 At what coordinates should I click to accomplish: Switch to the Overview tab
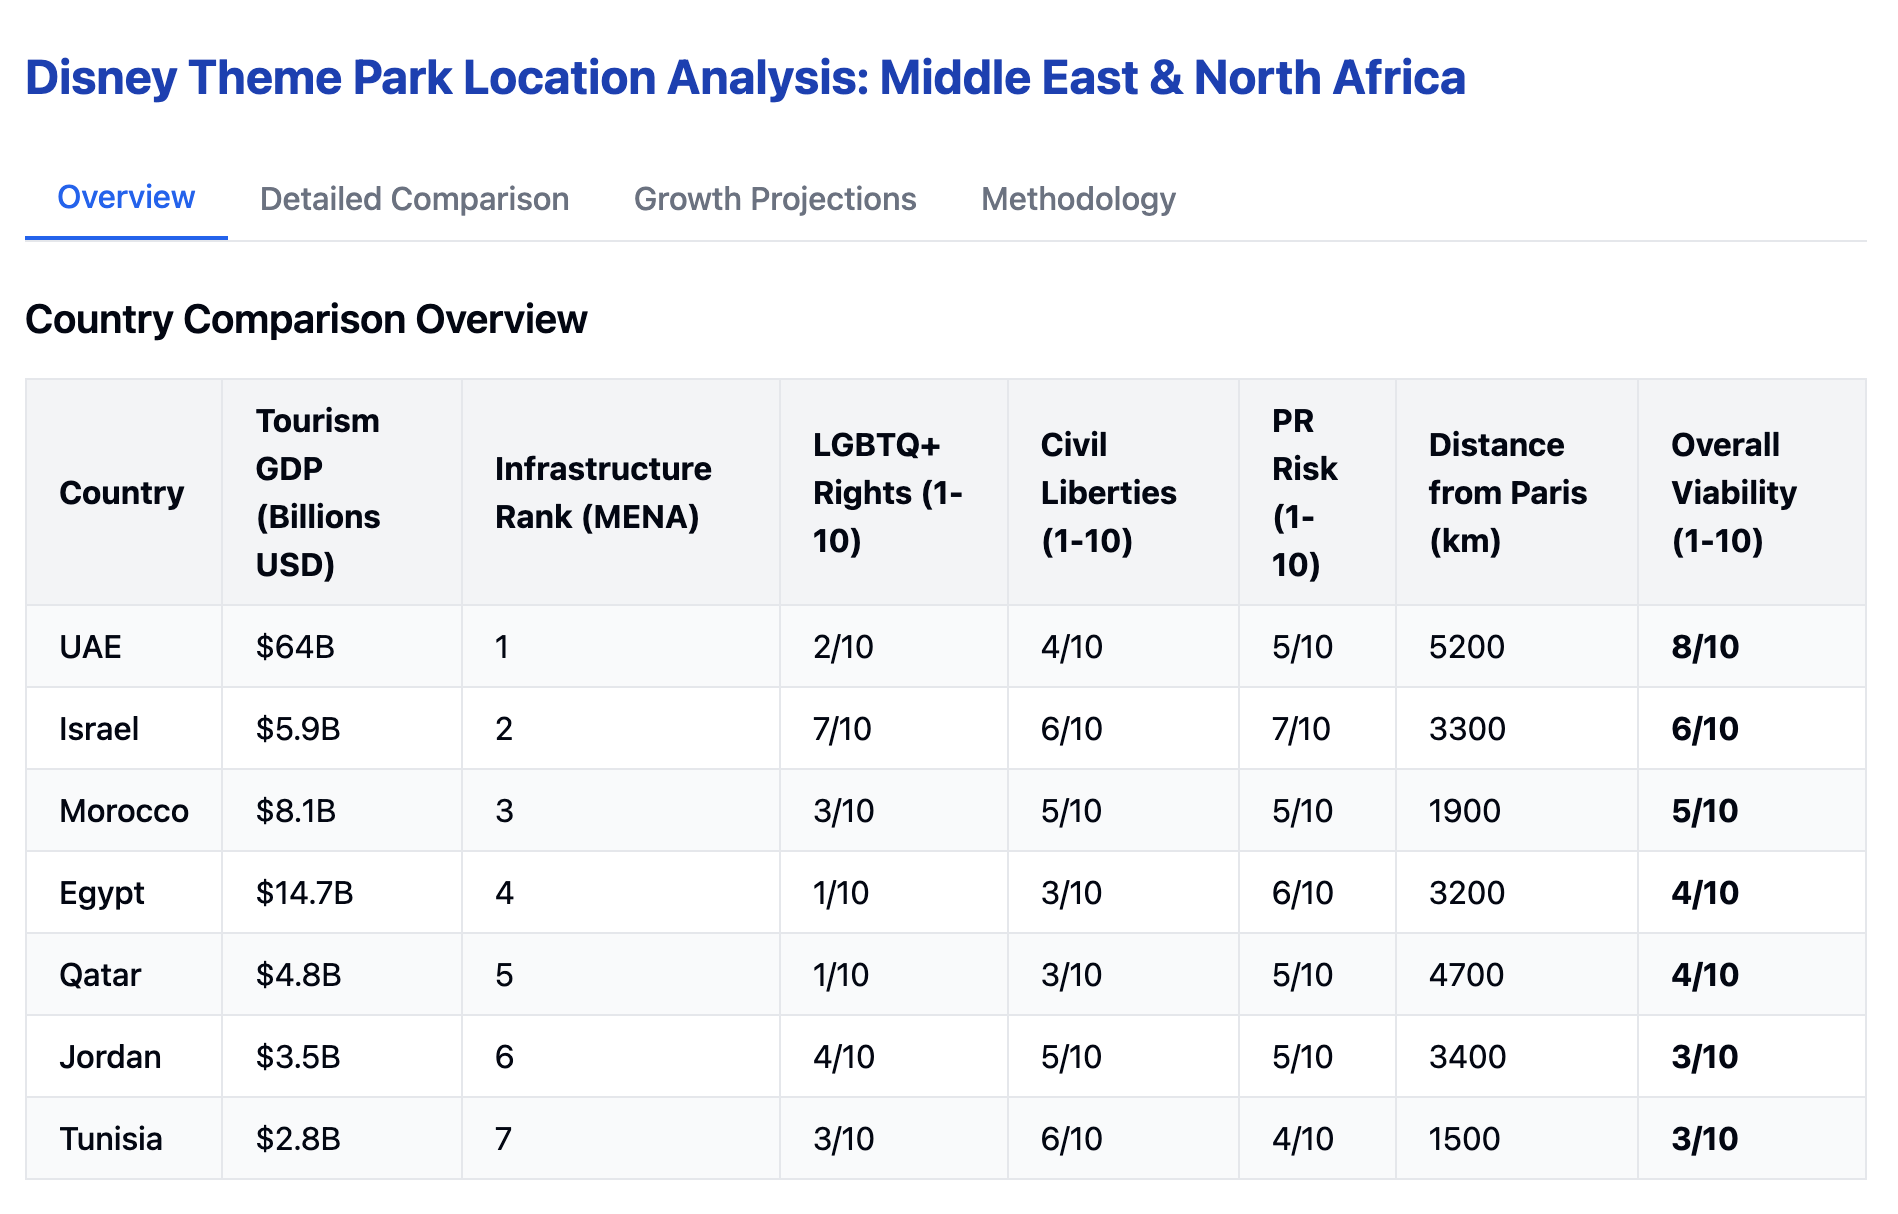[x=126, y=198]
